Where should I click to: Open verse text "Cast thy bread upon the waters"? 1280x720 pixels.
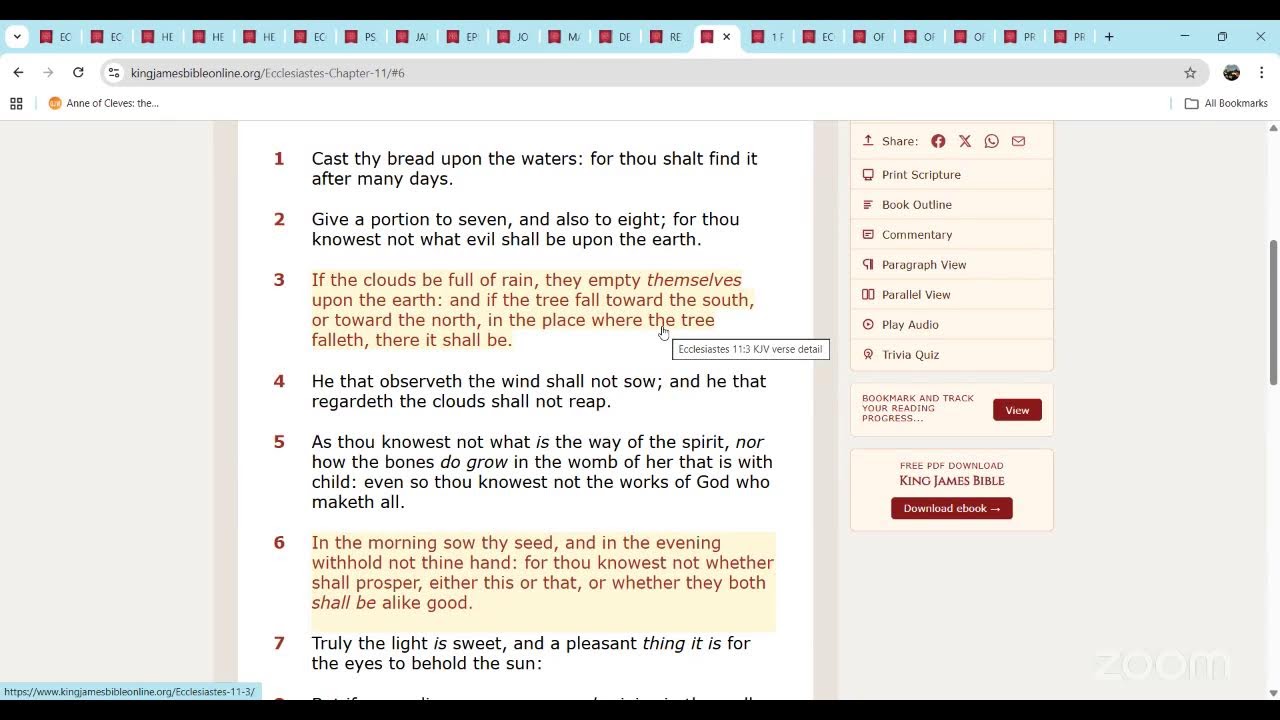coord(448,159)
